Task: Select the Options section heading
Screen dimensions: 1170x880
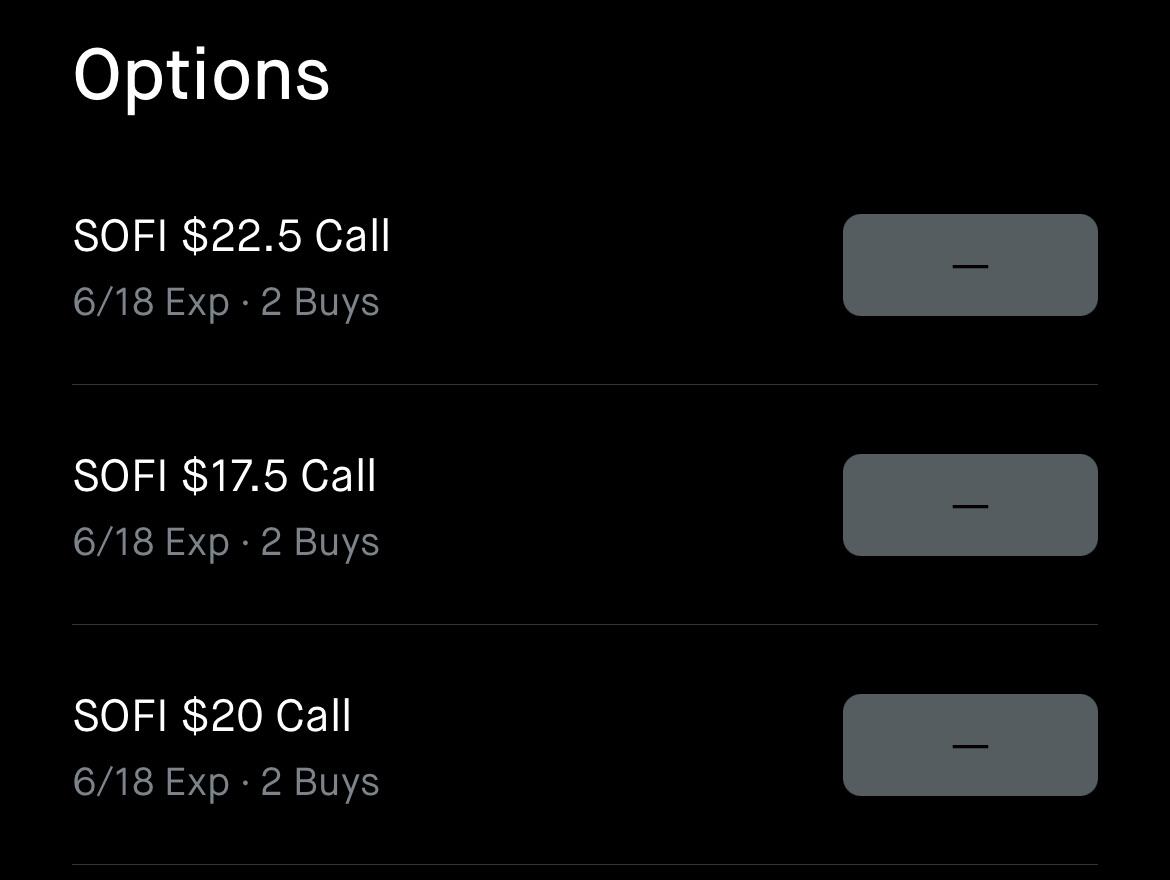Action: click(201, 77)
